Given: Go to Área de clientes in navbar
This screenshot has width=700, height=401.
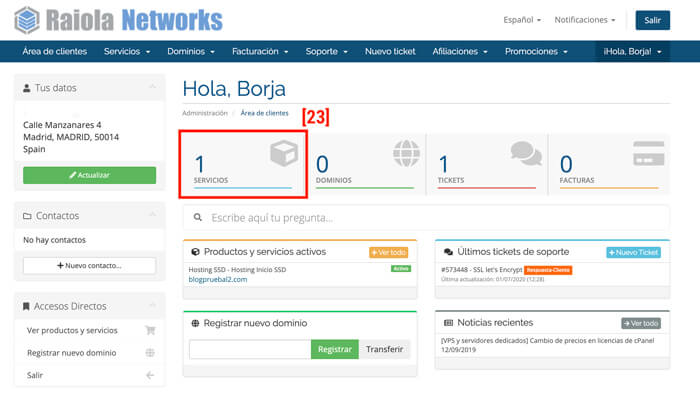Looking at the screenshot, I should click(54, 51).
